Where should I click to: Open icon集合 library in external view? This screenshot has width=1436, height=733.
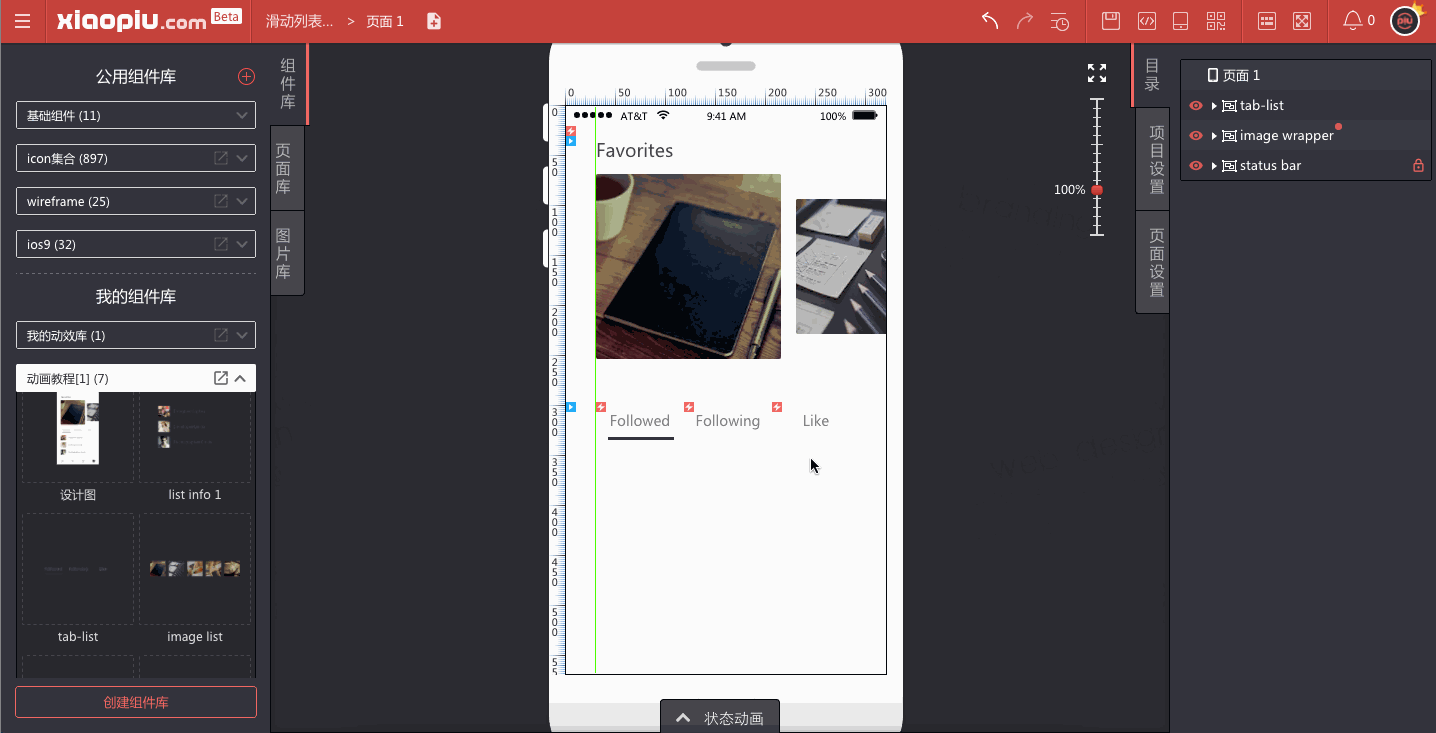(221, 158)
